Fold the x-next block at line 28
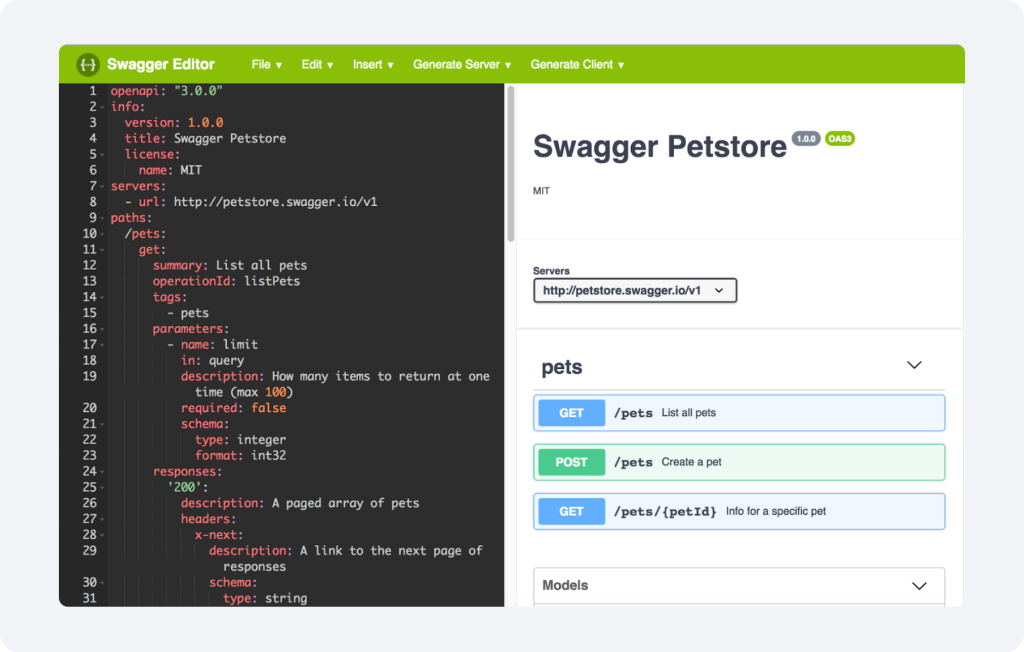Screen dimensions: 1024x652 (x=102, y=536)
